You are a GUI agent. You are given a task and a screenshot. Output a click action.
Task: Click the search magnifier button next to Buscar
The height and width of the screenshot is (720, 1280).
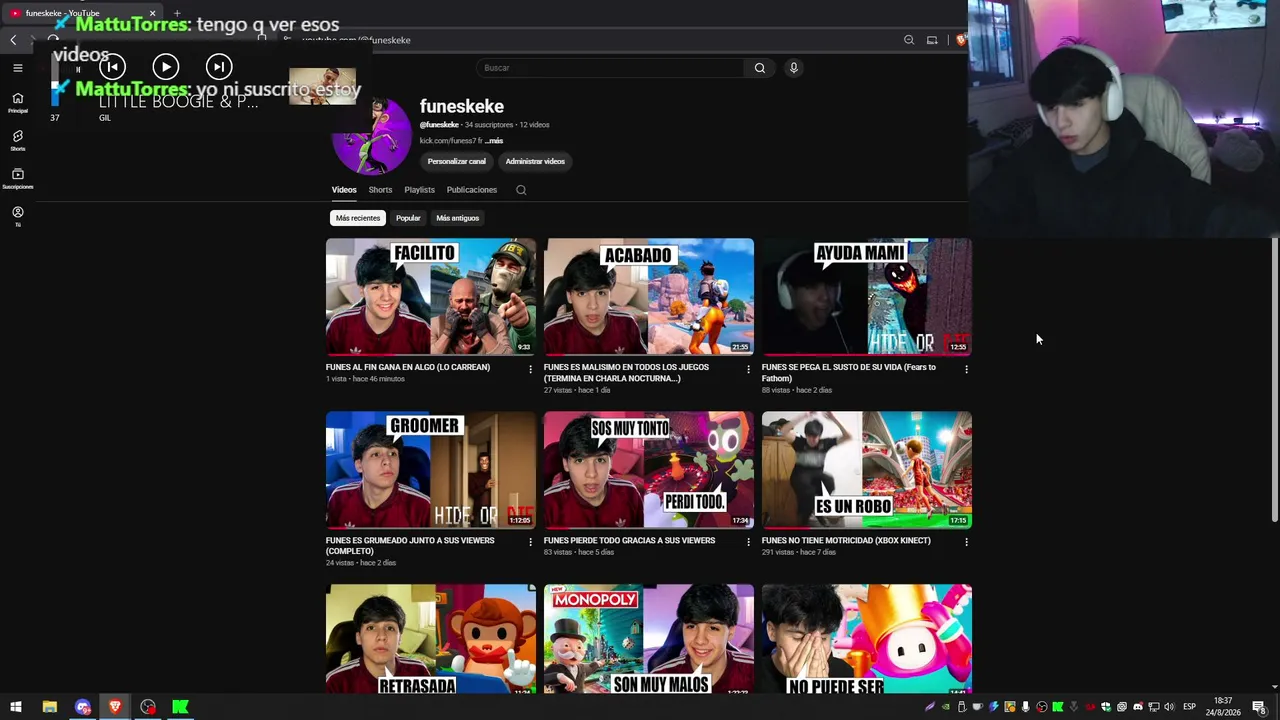(x=760, y=68)
